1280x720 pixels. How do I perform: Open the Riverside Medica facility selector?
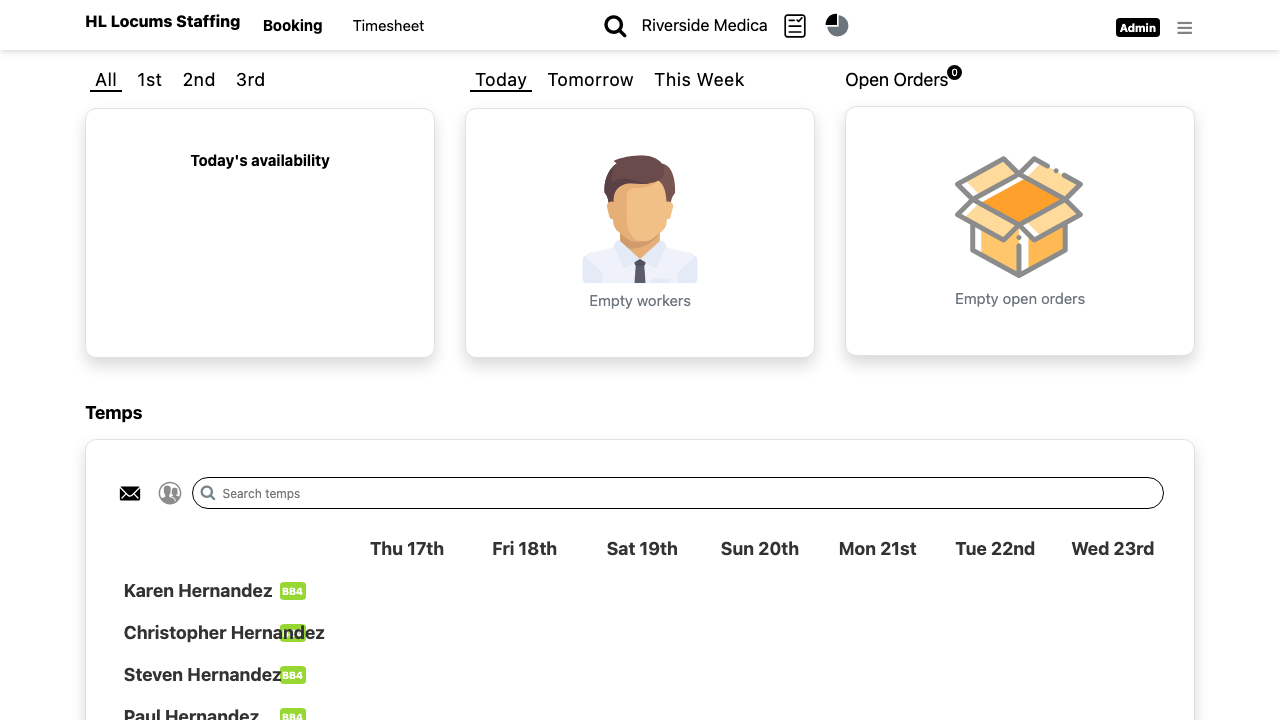point(705,26)
